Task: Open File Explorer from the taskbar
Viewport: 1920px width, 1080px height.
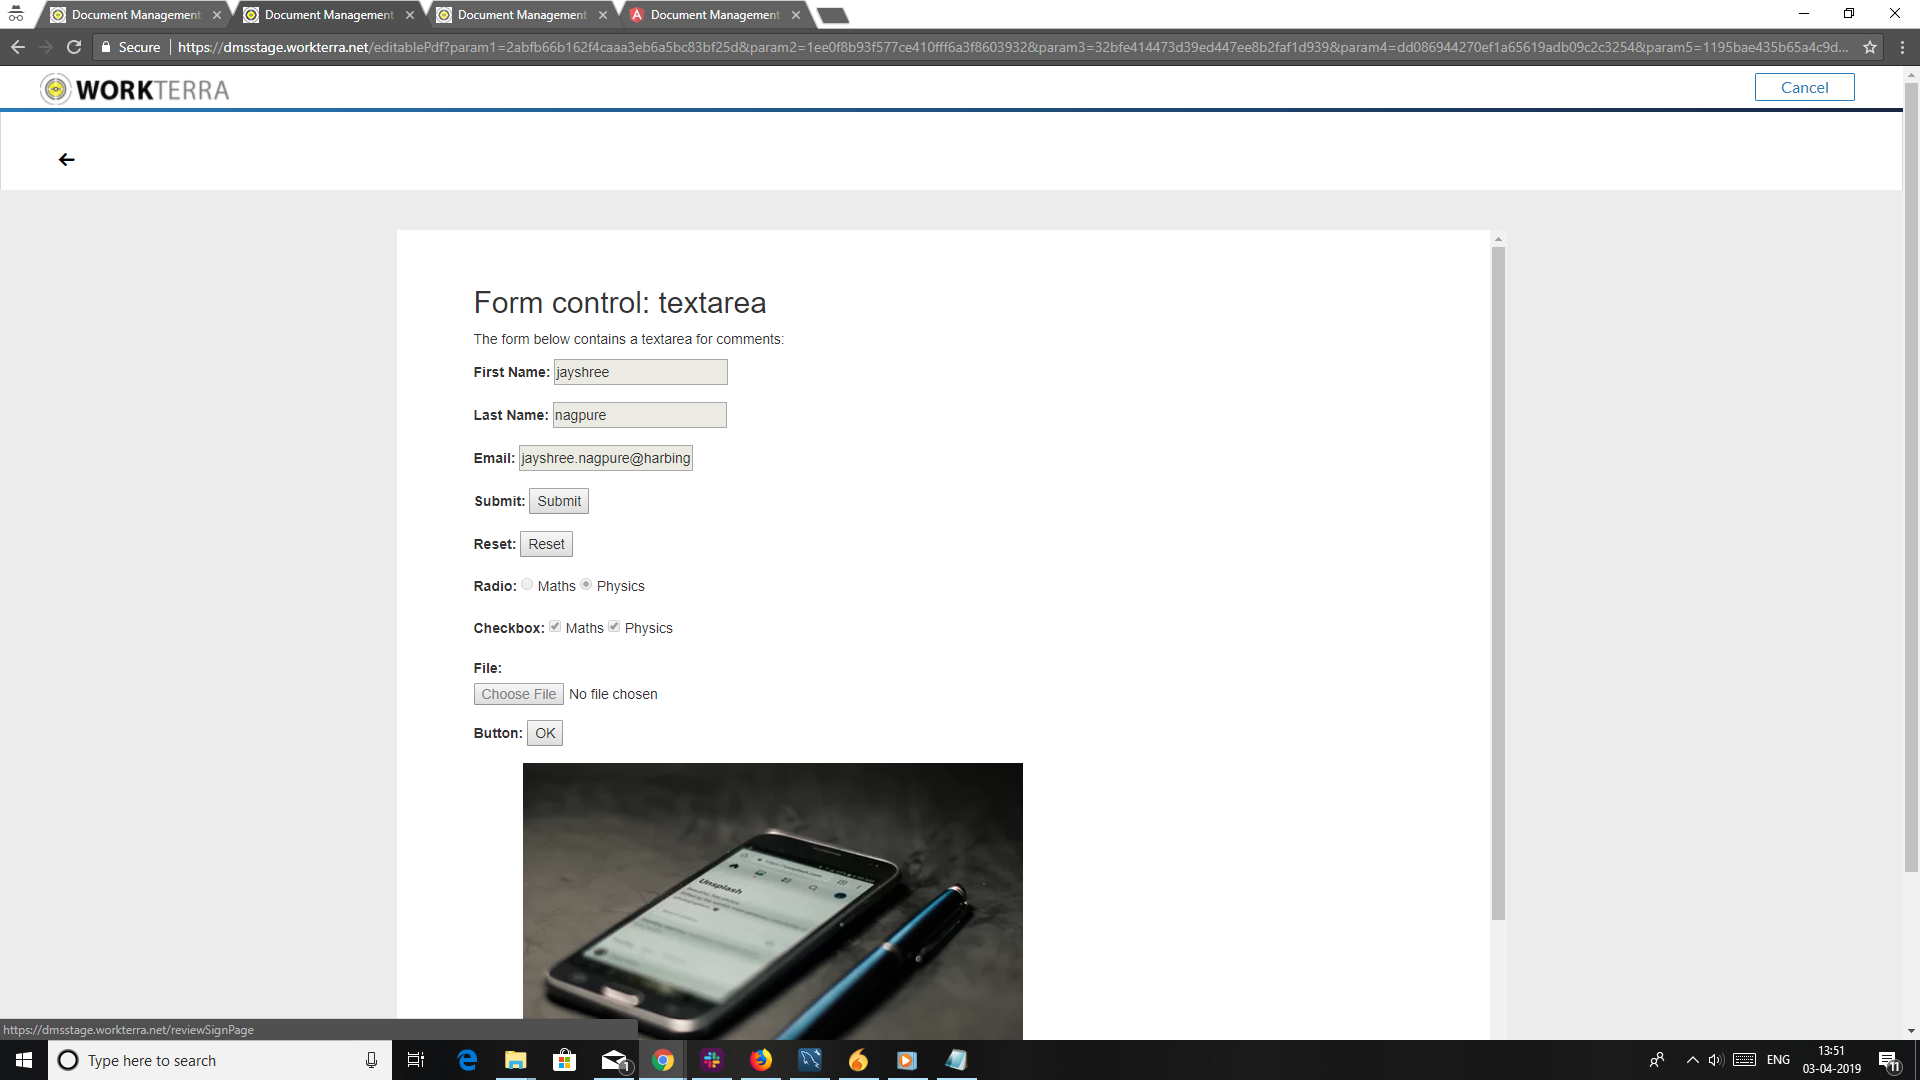Action: point(516,1060)
